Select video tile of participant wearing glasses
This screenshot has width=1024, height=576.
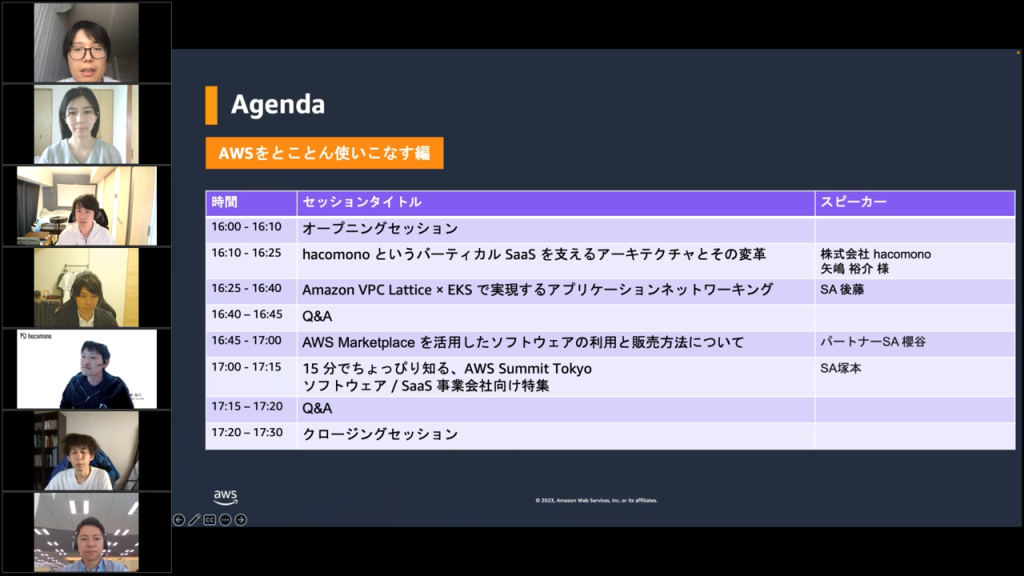pyautogui.click(x=87, y=42)
